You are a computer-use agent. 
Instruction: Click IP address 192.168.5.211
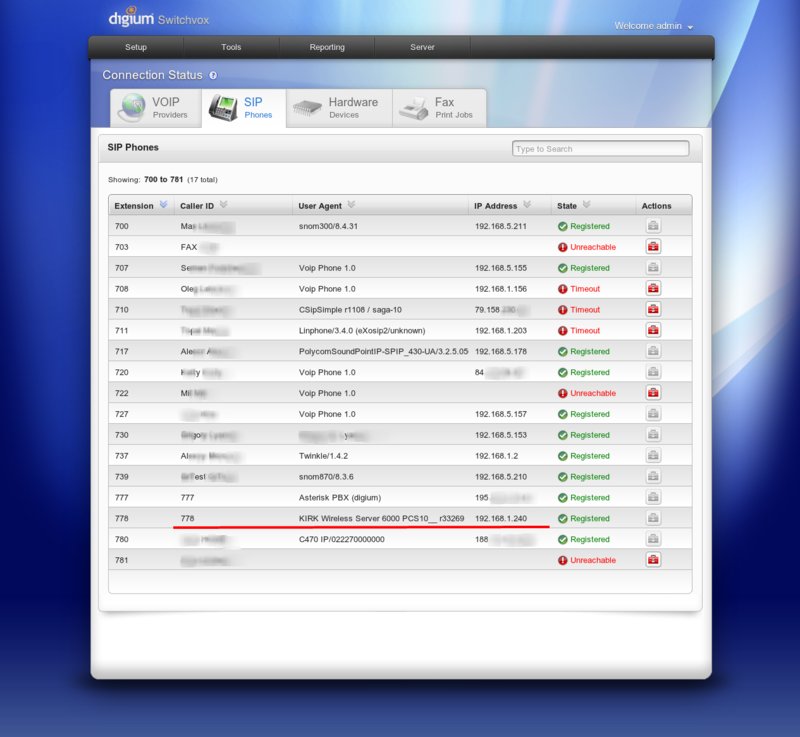click(501, 226)
